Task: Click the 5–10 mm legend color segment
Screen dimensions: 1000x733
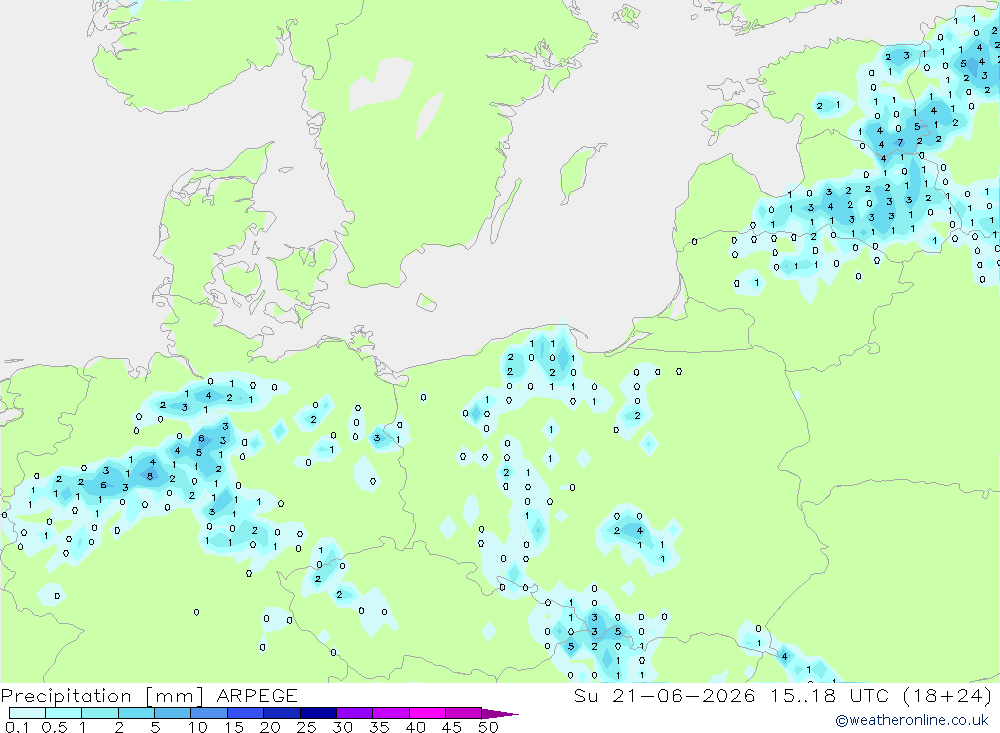Action: (x=173, y=713)
